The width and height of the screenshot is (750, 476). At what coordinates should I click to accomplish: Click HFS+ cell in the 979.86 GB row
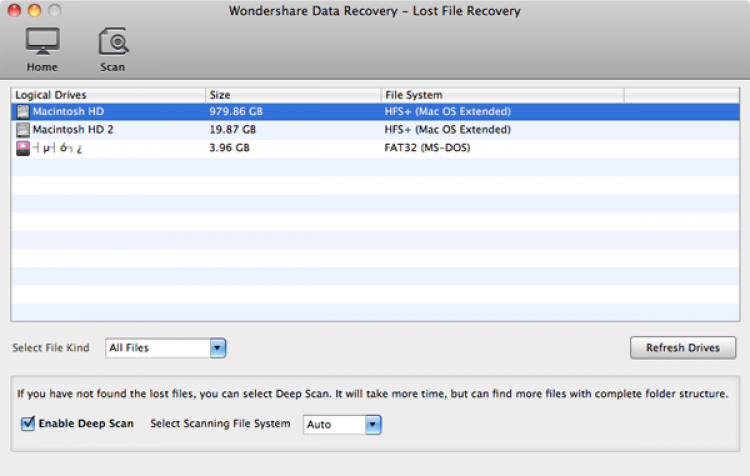pyautogui.click(x=447, y=111)
